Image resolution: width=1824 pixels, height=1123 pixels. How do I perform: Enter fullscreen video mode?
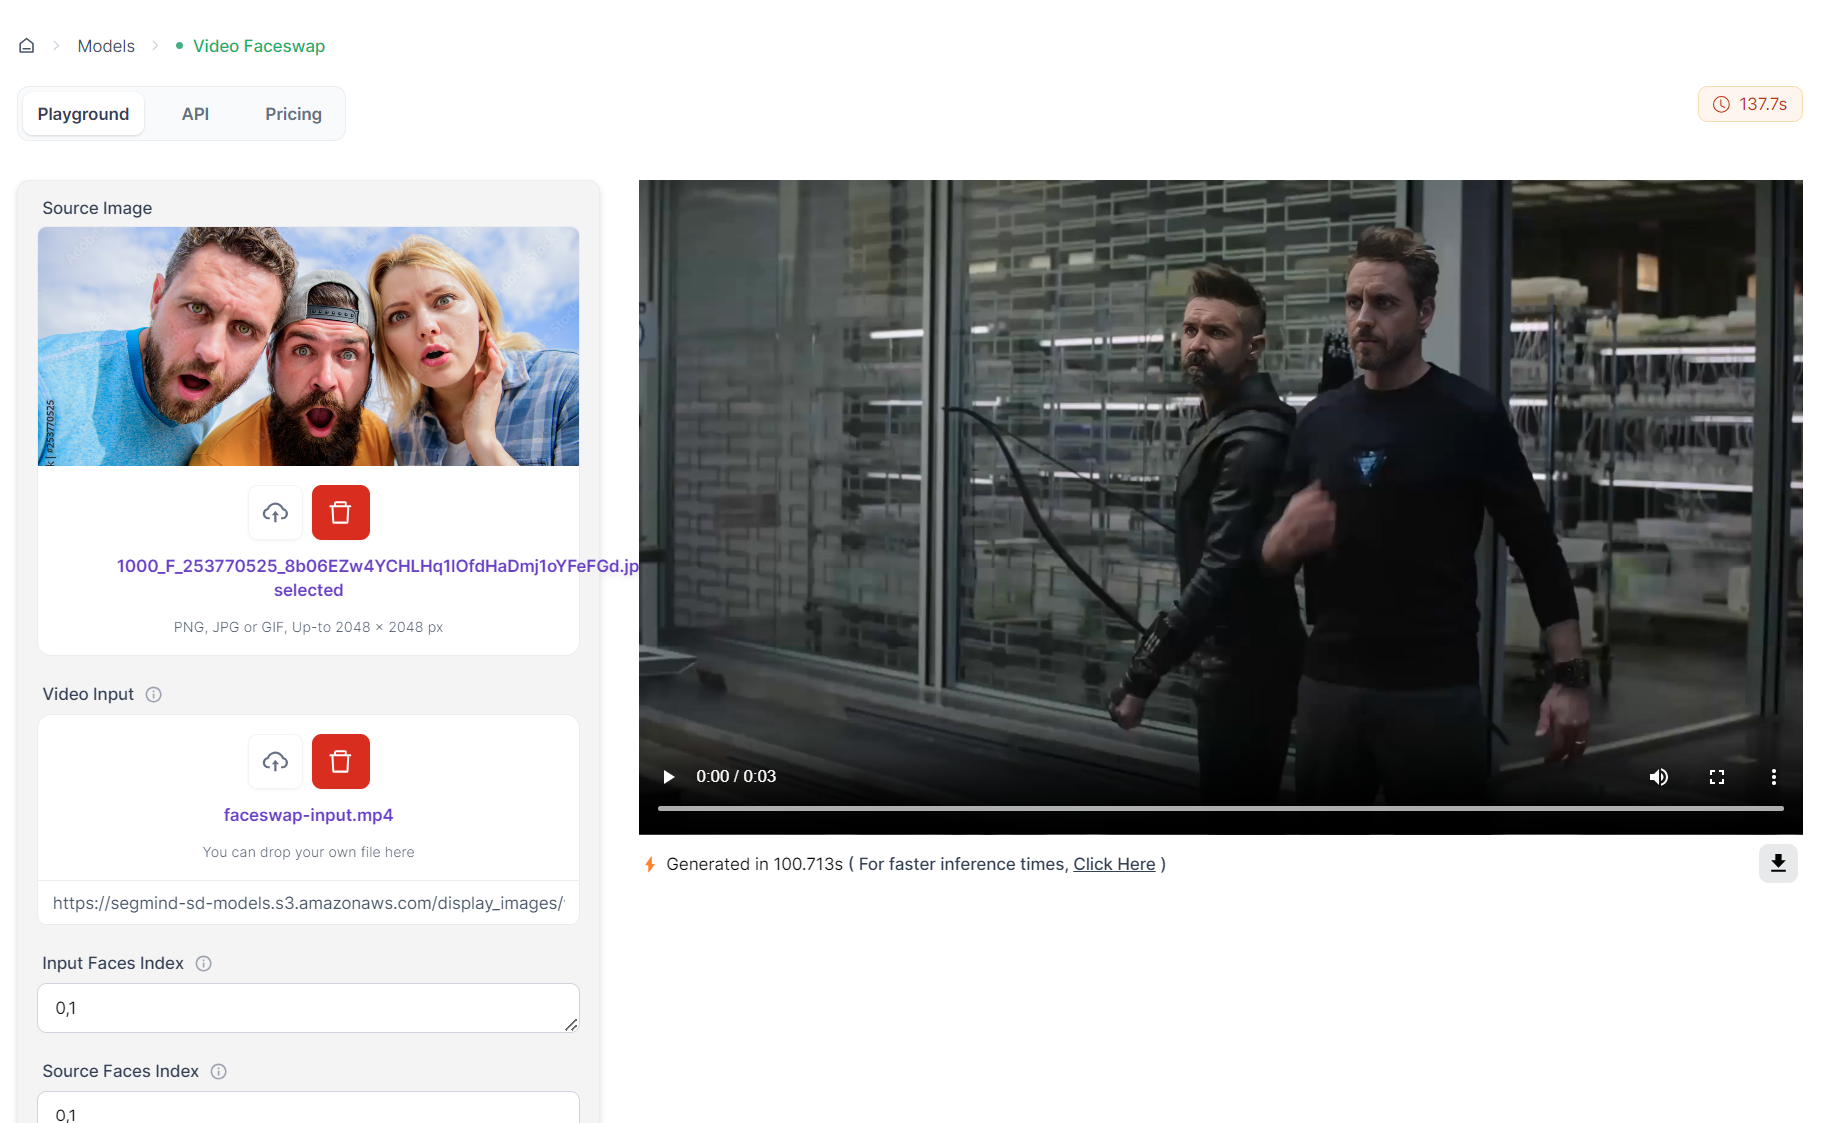pyautogui.click(x=1717, y=777)
